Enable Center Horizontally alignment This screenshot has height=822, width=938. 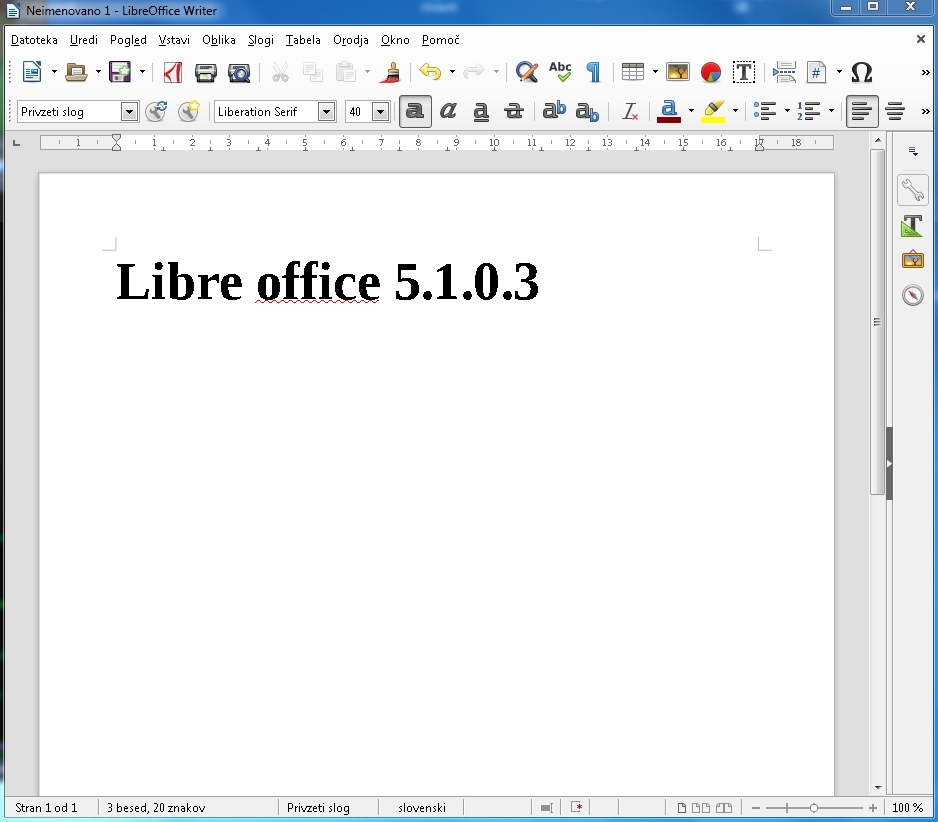pos(896,111)
